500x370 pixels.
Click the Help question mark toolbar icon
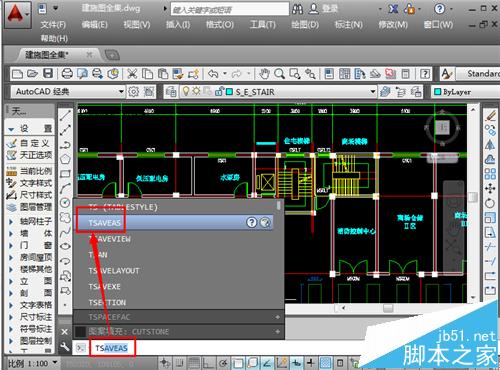coord(425,74)
